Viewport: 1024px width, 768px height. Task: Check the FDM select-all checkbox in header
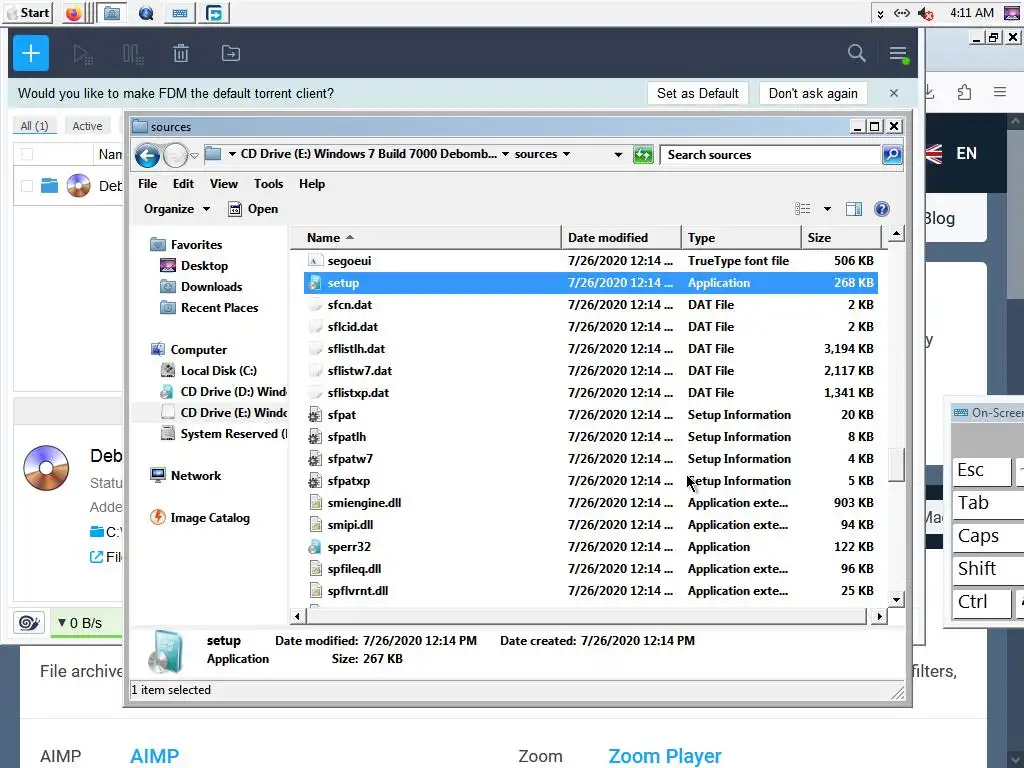coord(27,154)
